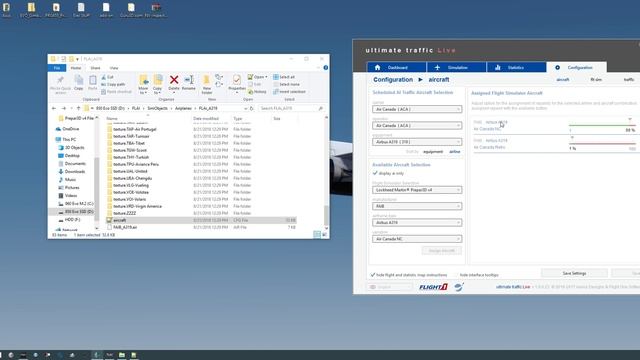Click the FLIGHT1 logo in footer
Image resolution: width=640 pixels, height=360 pixels.
[x=433, y=287]
